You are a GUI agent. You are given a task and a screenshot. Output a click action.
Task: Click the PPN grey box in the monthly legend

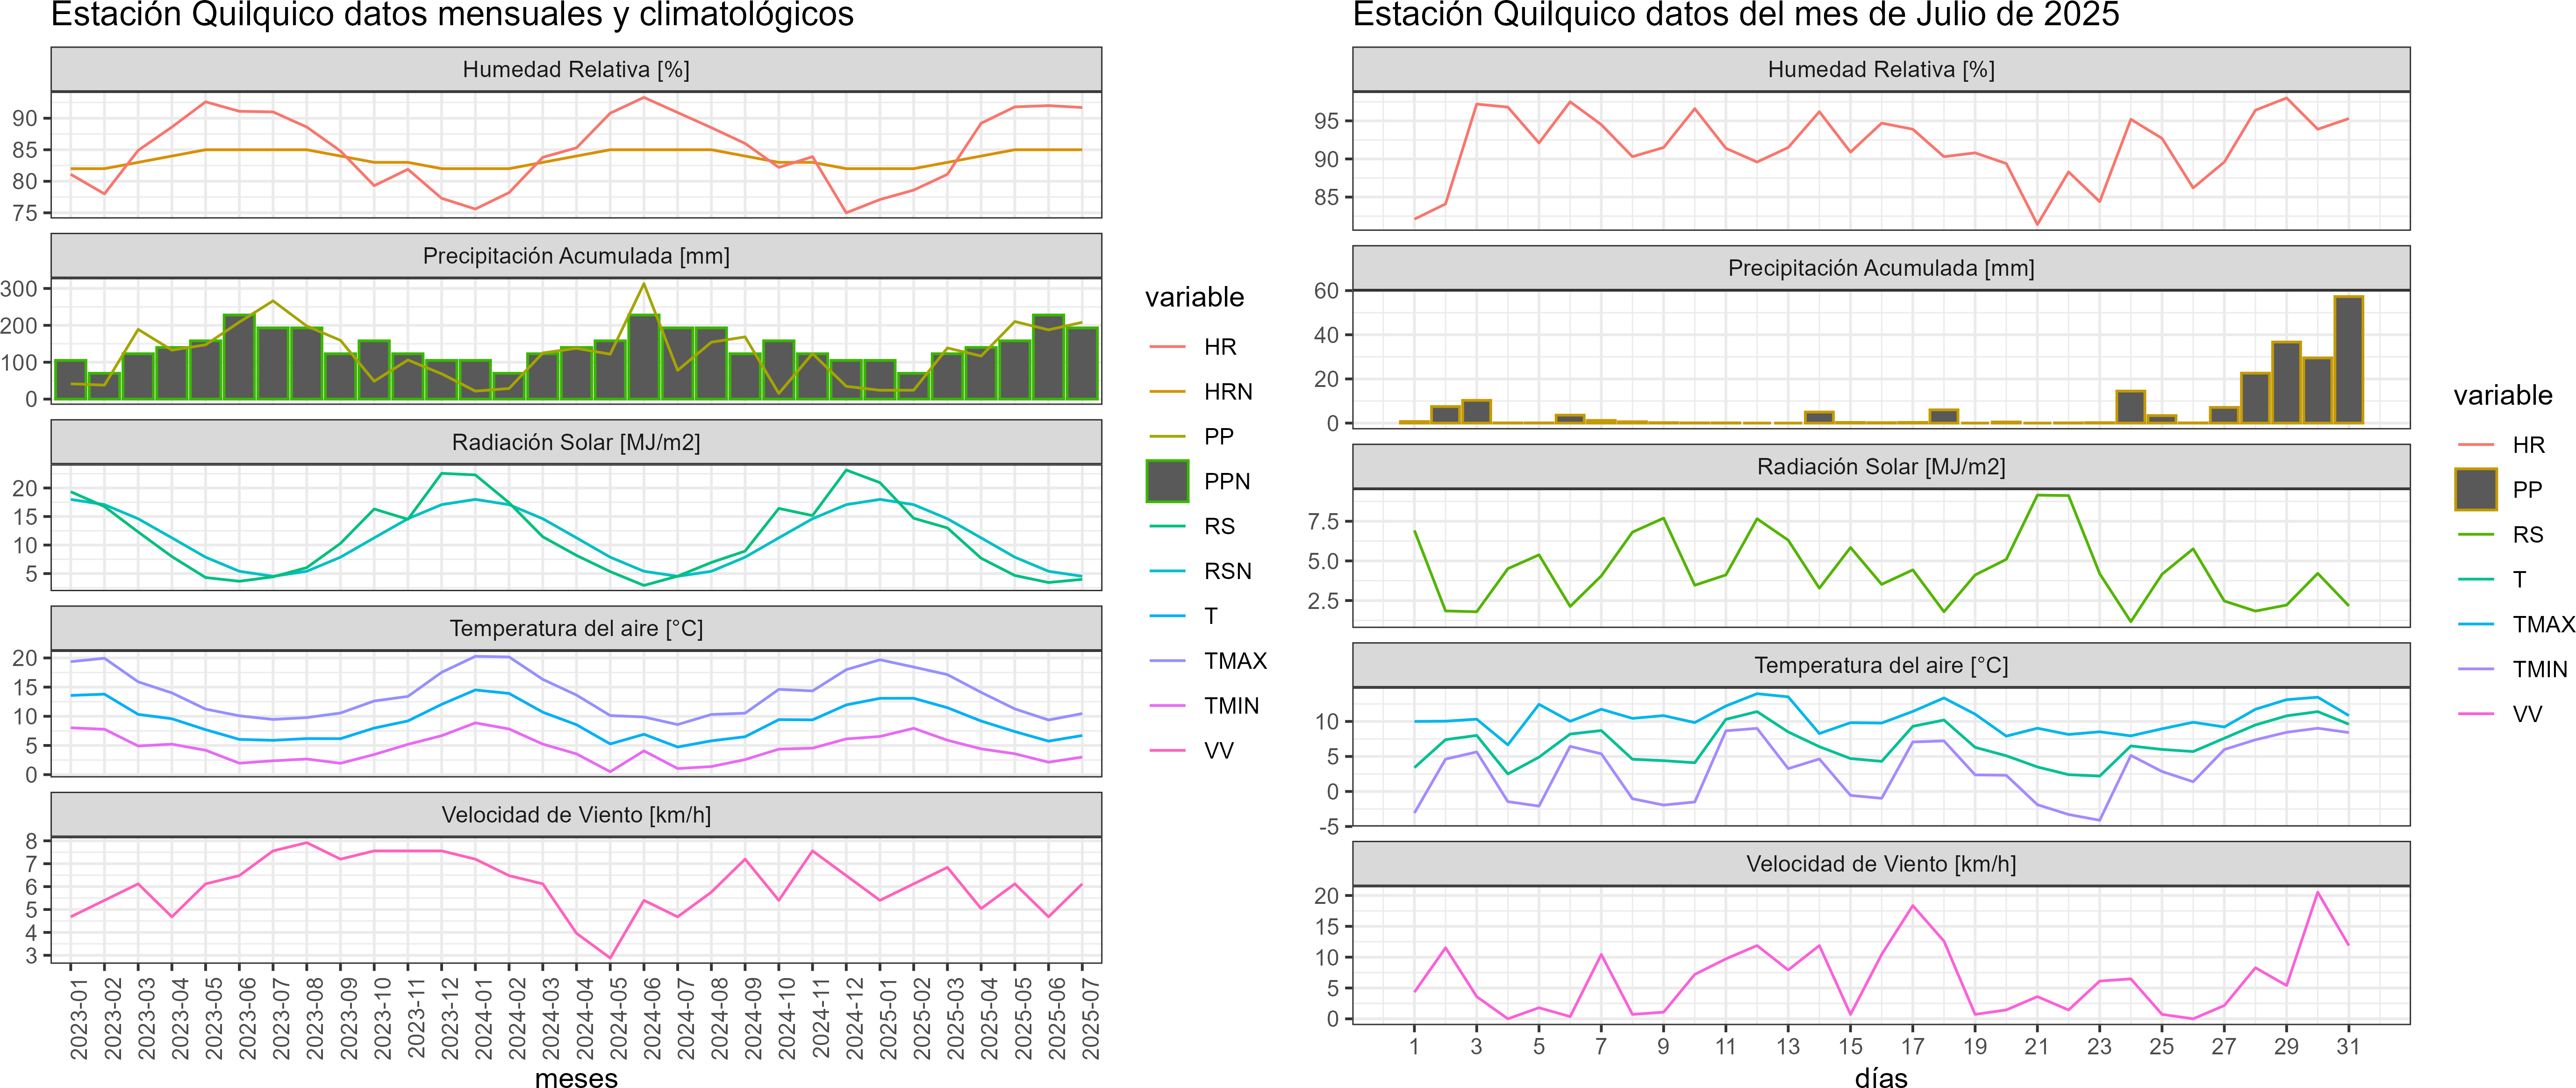pos(1167,481)
